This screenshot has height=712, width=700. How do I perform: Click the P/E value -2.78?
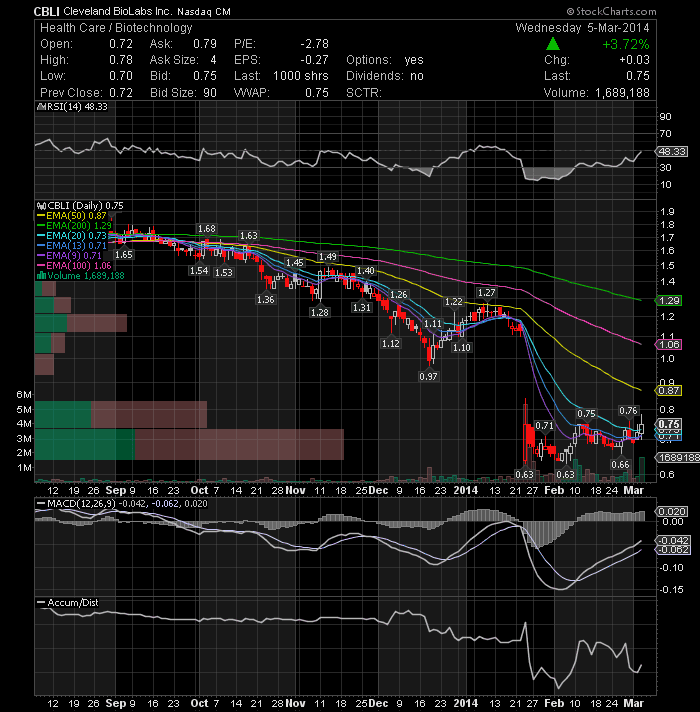(314, 44)
